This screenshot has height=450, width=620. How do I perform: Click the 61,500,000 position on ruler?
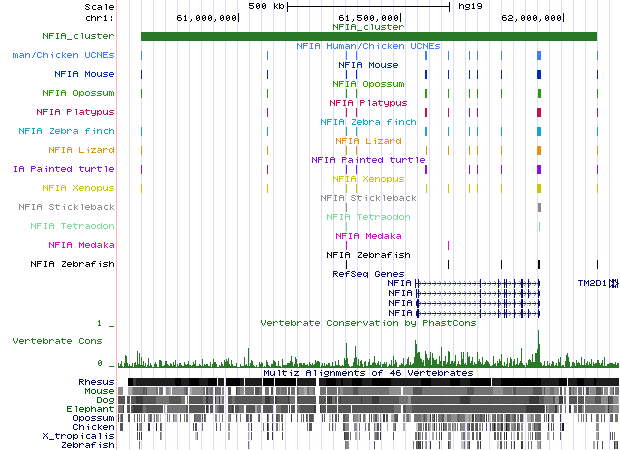click(370, 18)
